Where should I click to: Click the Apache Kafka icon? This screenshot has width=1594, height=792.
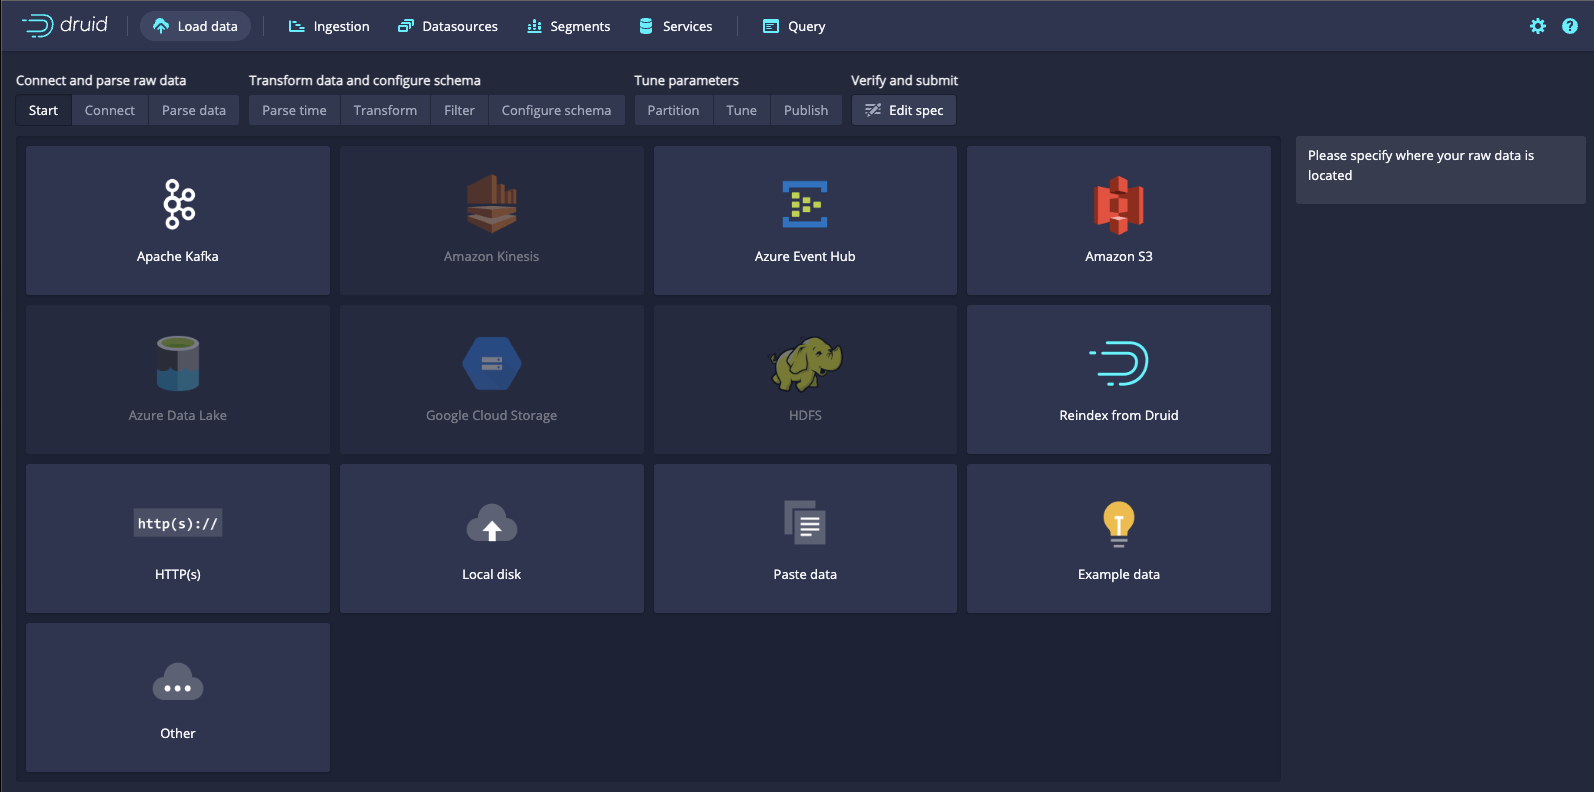(179, 204)
